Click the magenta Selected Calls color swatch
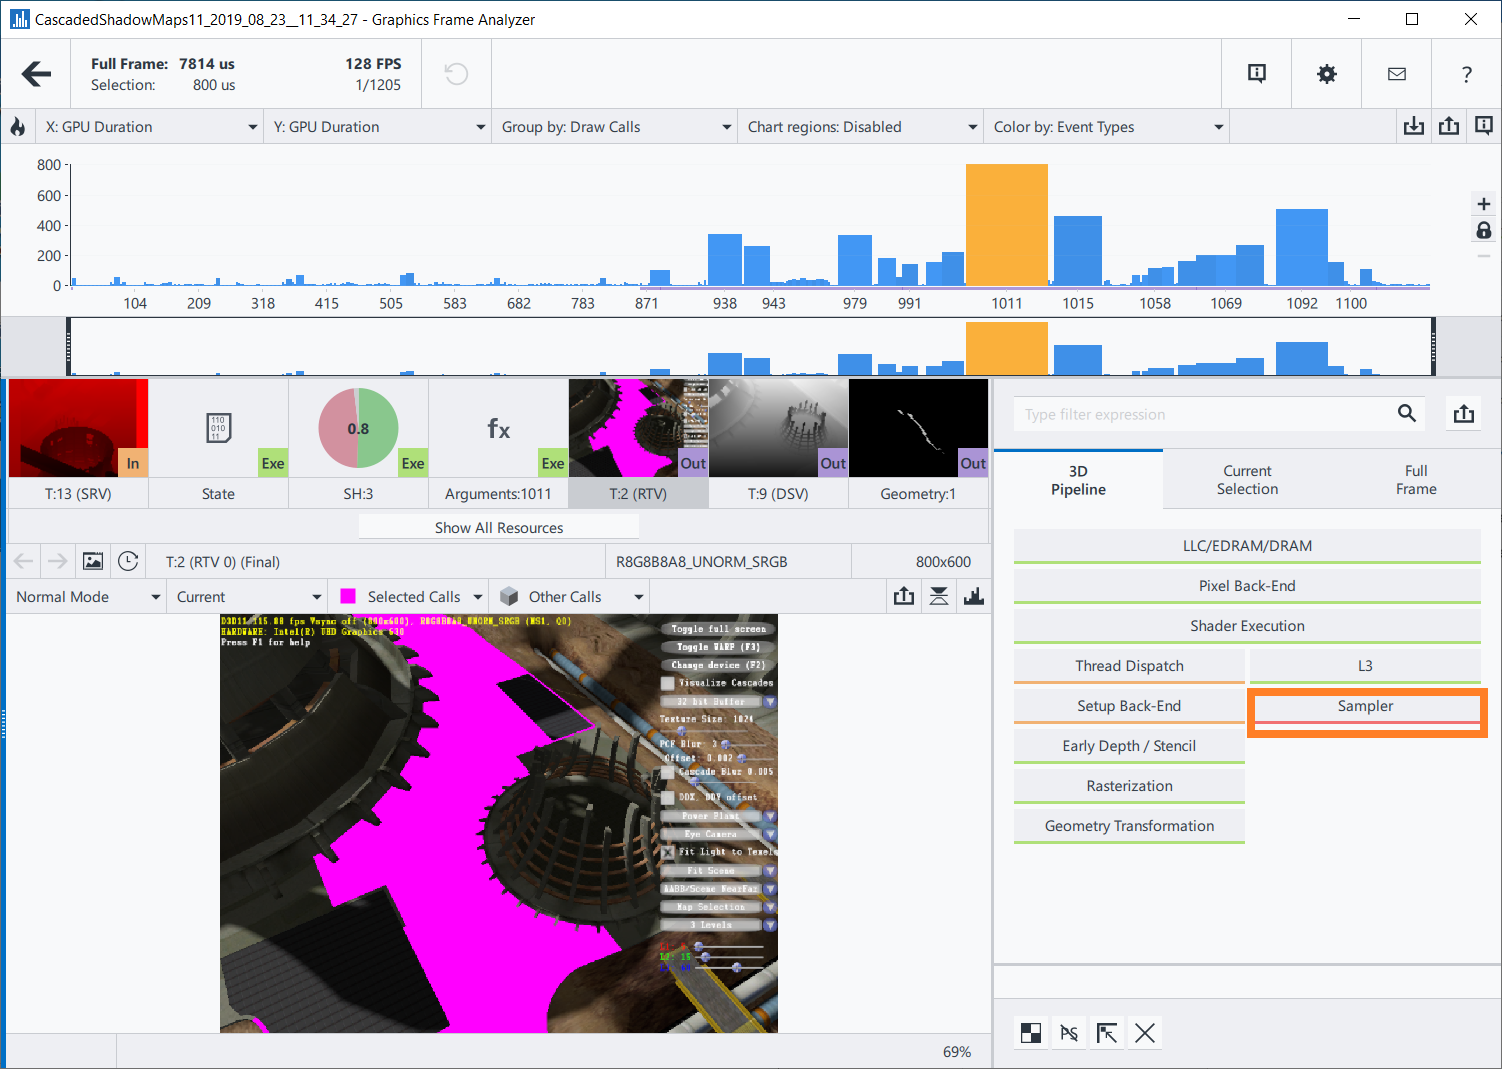 click(x=348, y=597)
